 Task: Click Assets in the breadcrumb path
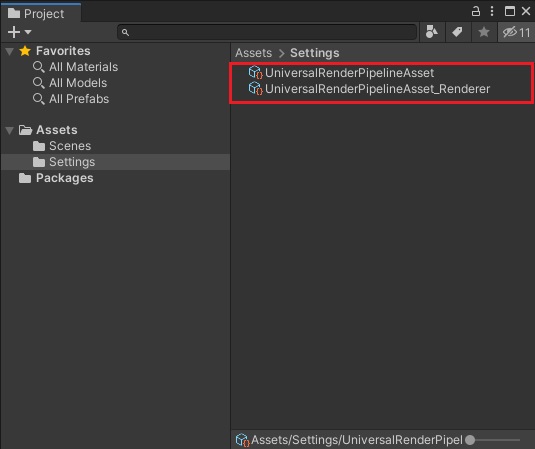click(254, 53)
